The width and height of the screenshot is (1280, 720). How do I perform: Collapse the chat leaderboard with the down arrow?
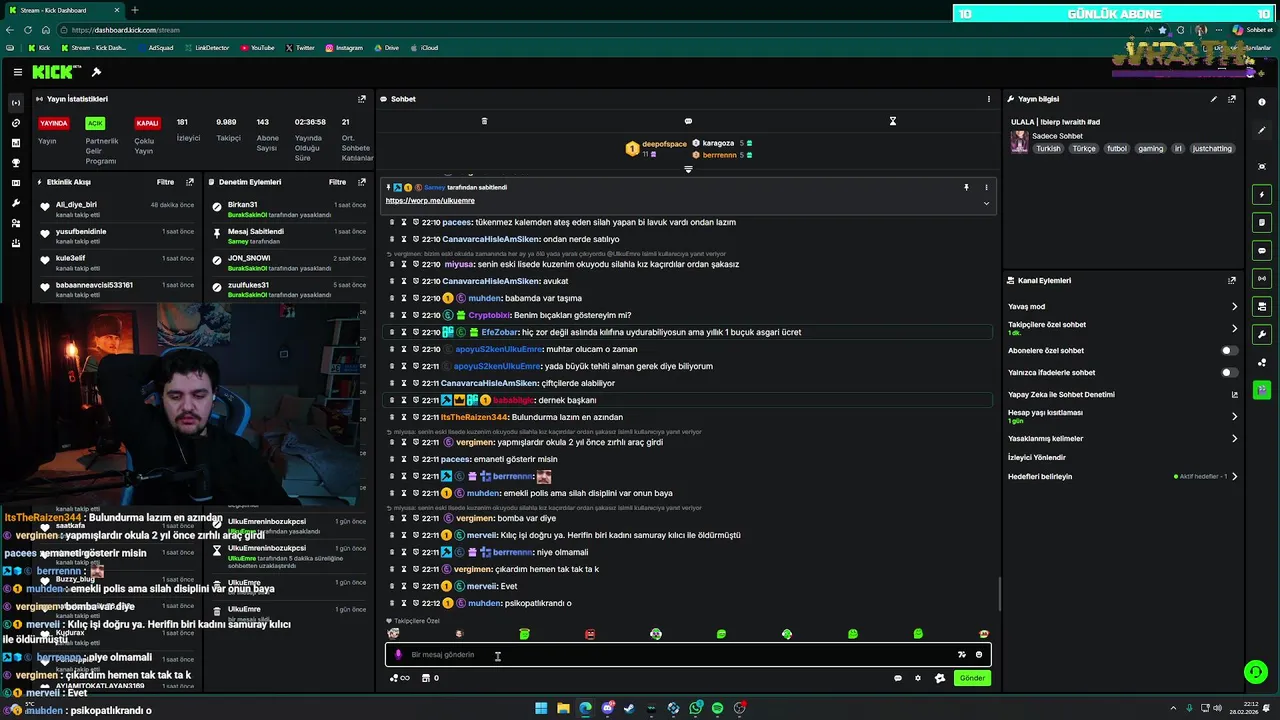coord(688,169)
